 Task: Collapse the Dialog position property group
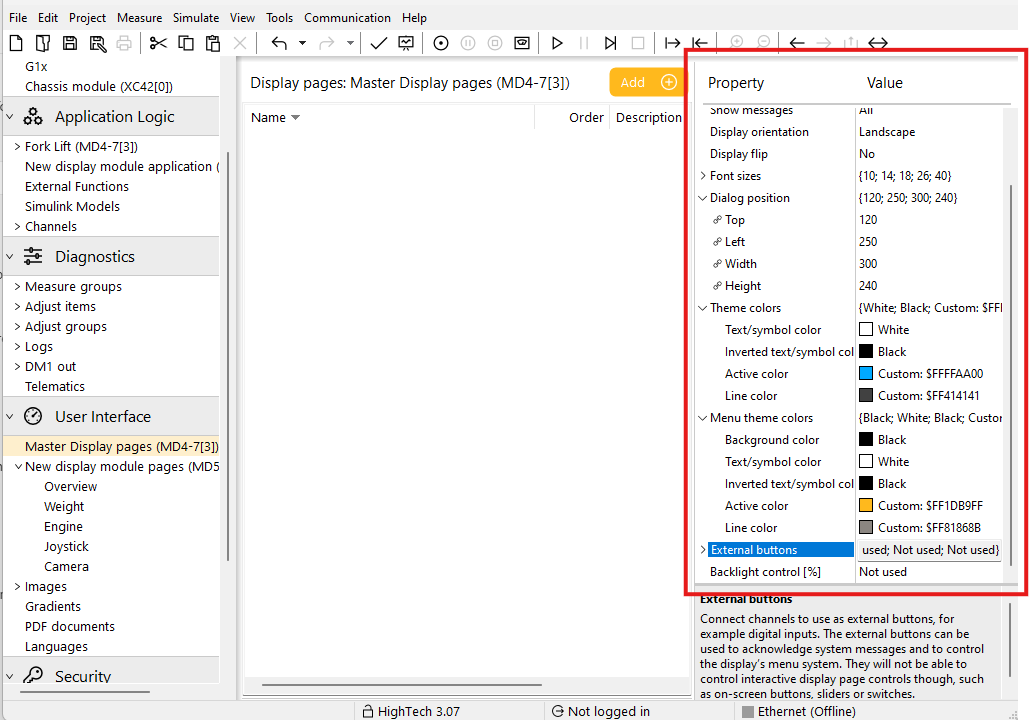[x=703, y=198]
